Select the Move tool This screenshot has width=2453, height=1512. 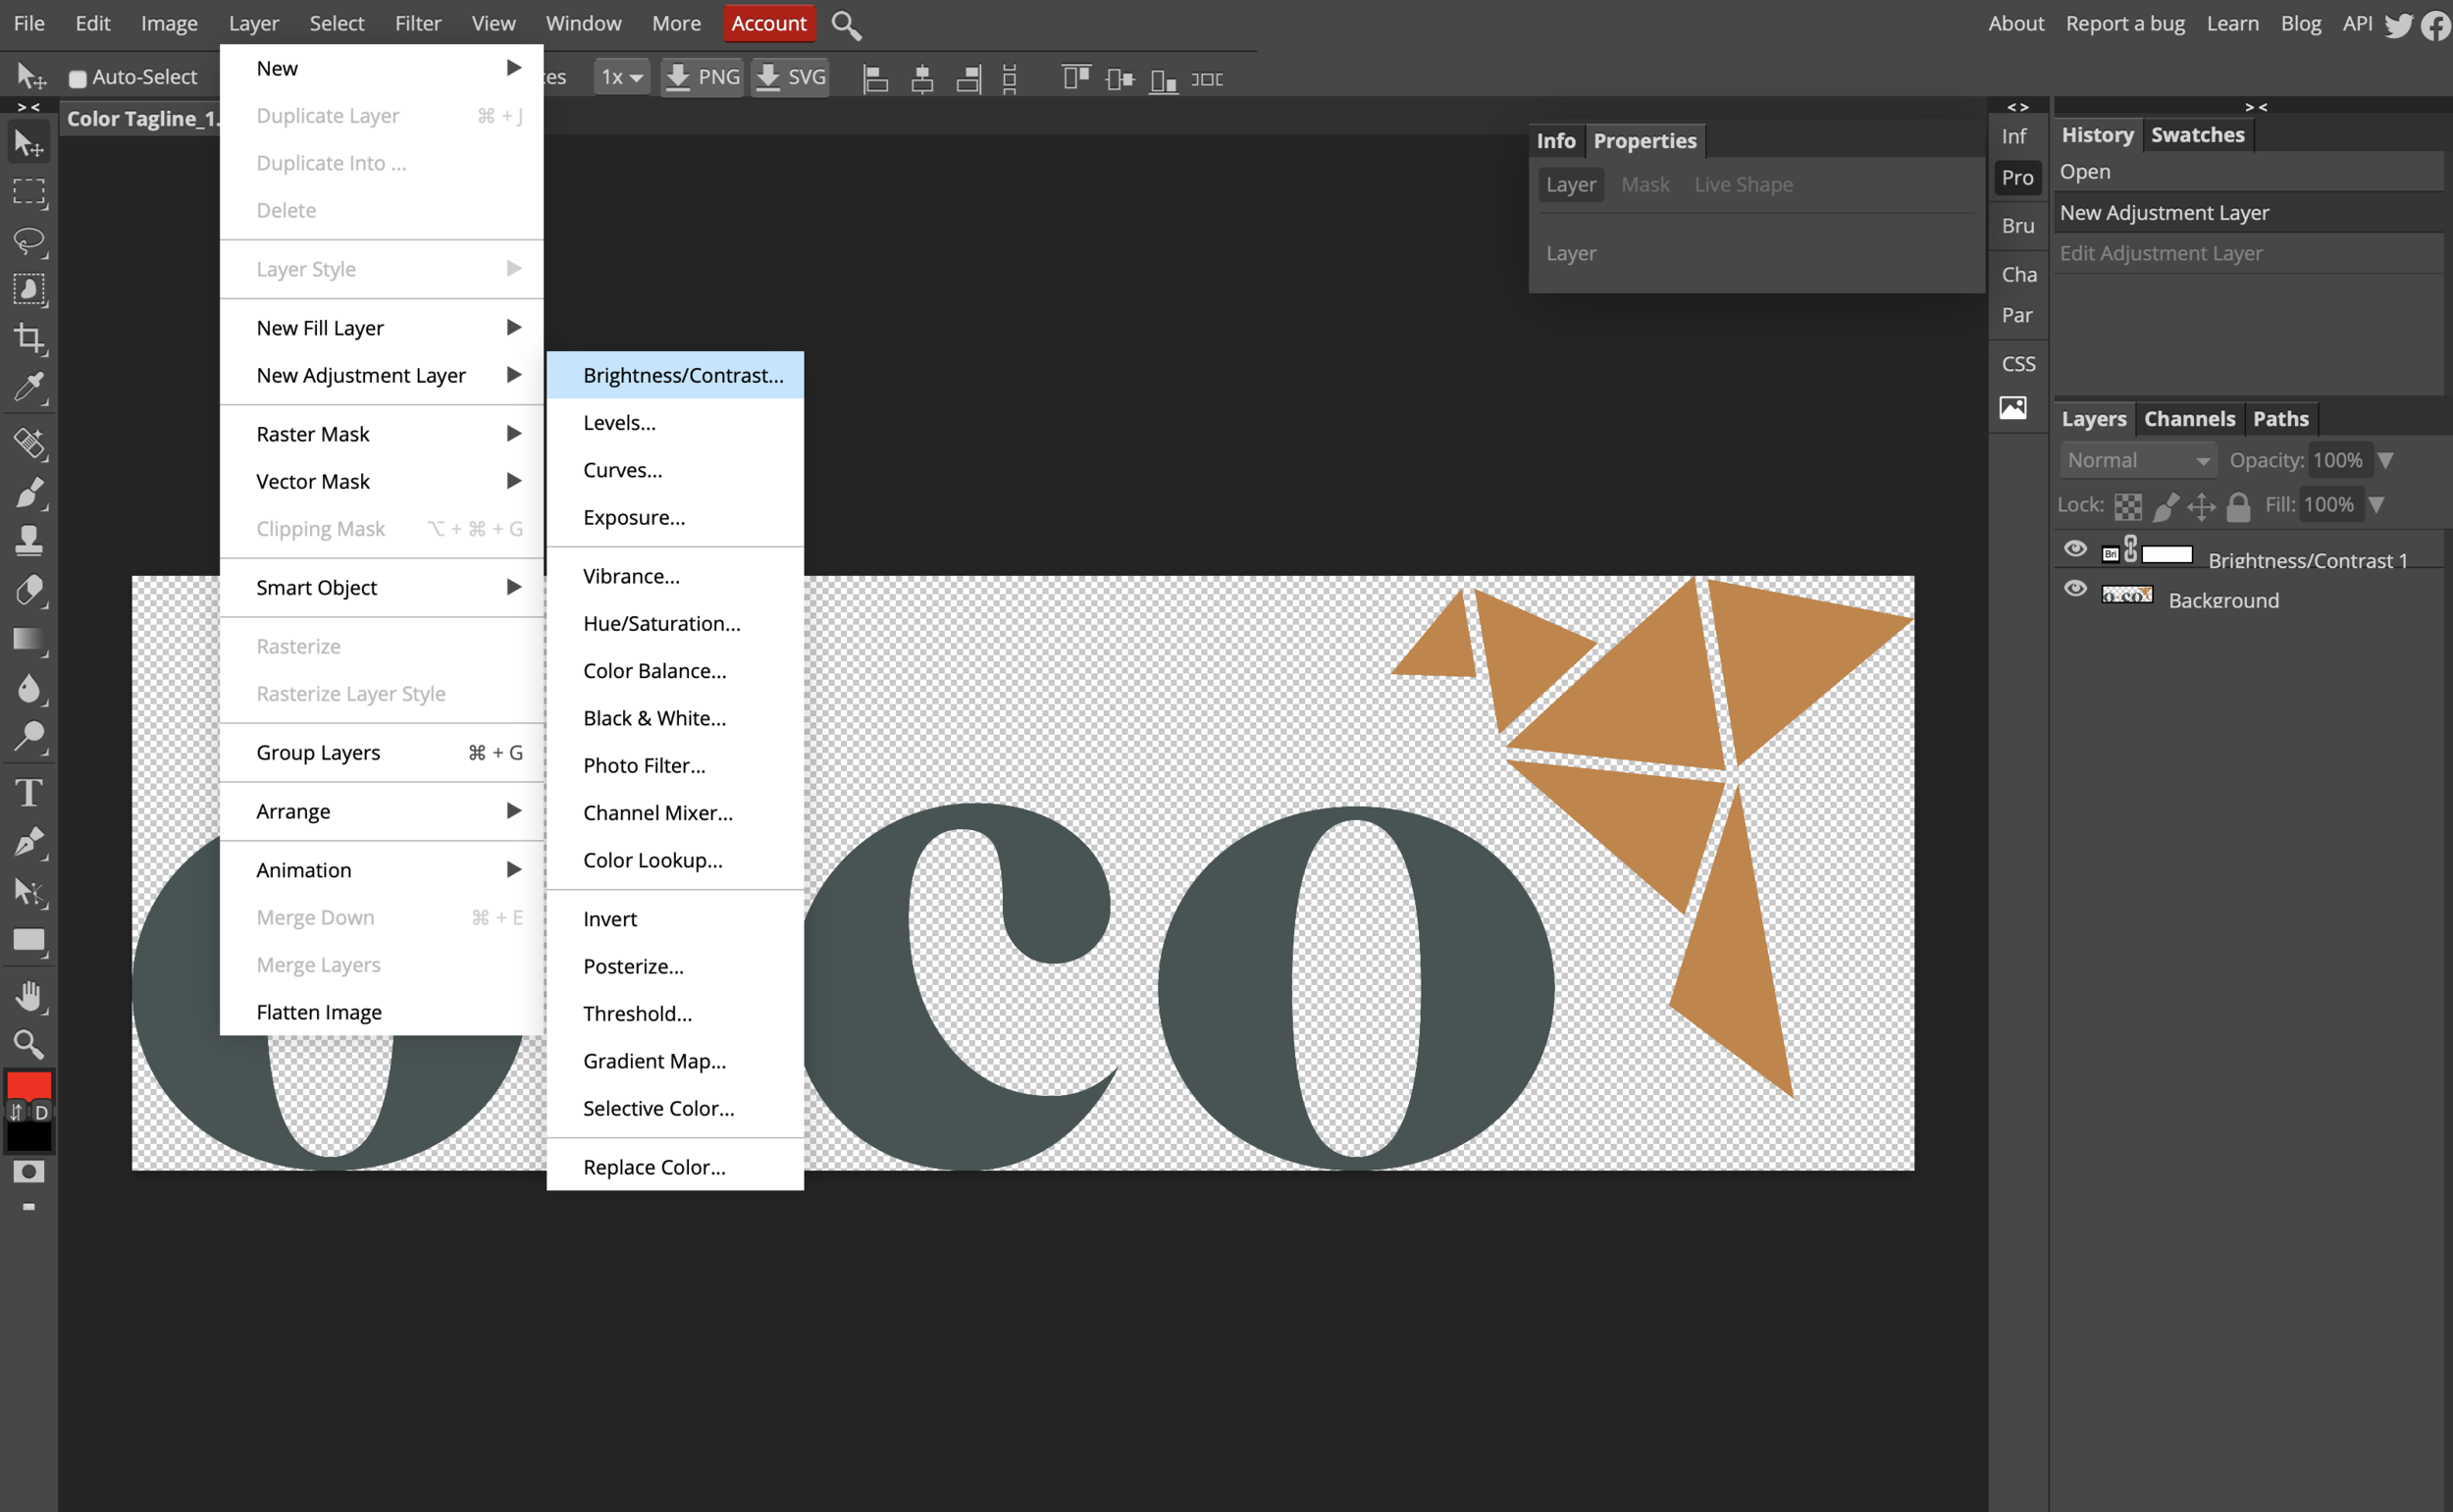click(29, 141)
